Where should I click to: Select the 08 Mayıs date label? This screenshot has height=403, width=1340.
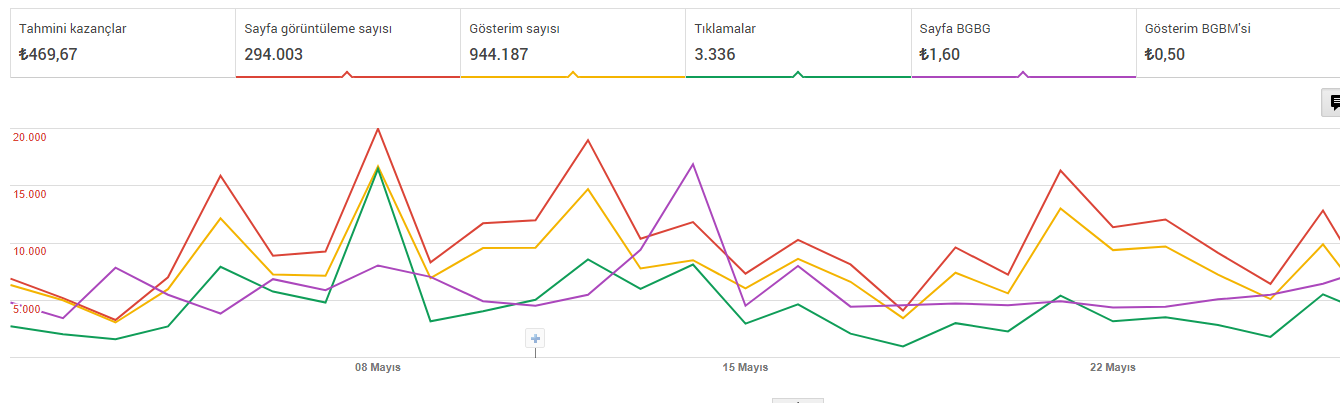(377, 368)
